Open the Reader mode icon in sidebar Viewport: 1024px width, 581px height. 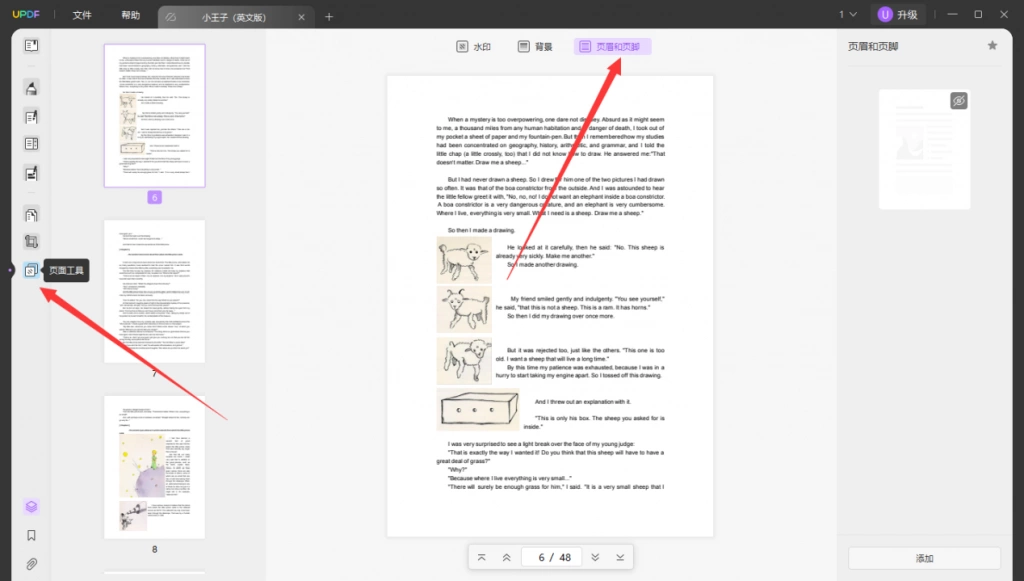click(x=31, y=46)
